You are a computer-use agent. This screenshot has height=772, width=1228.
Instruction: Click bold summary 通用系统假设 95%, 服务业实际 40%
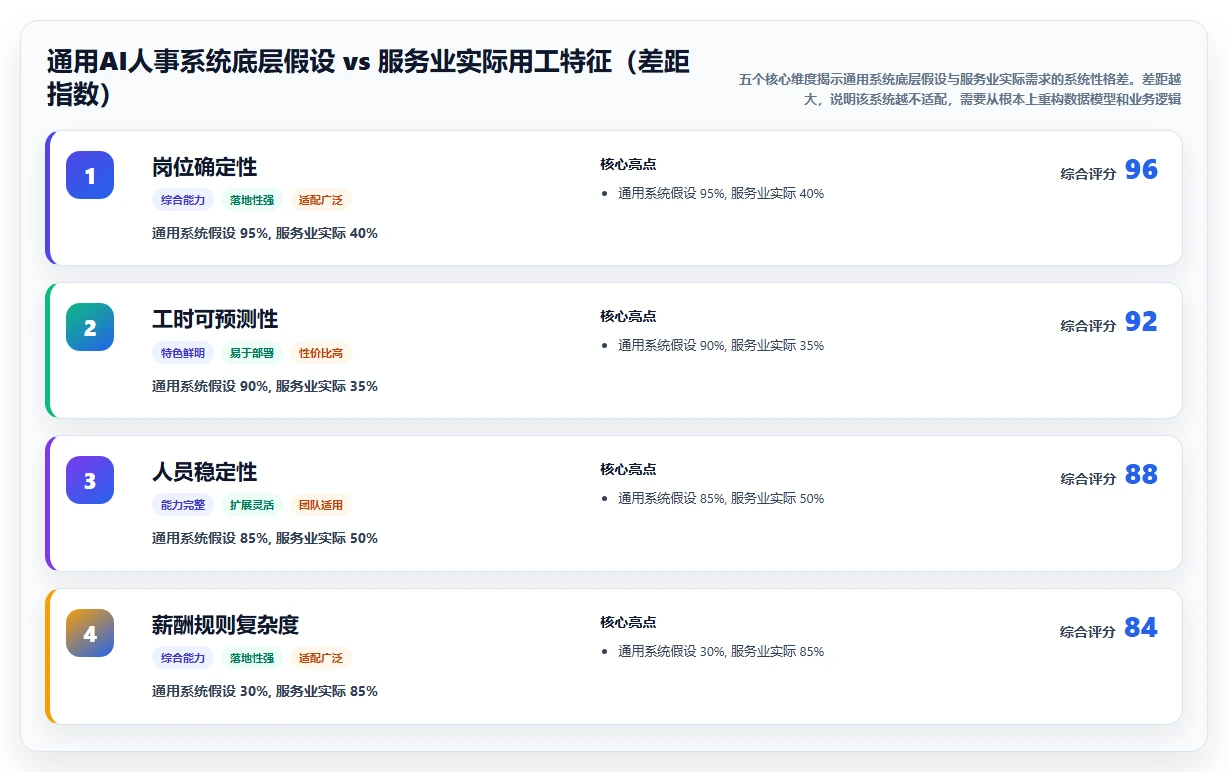pos(265,233)
